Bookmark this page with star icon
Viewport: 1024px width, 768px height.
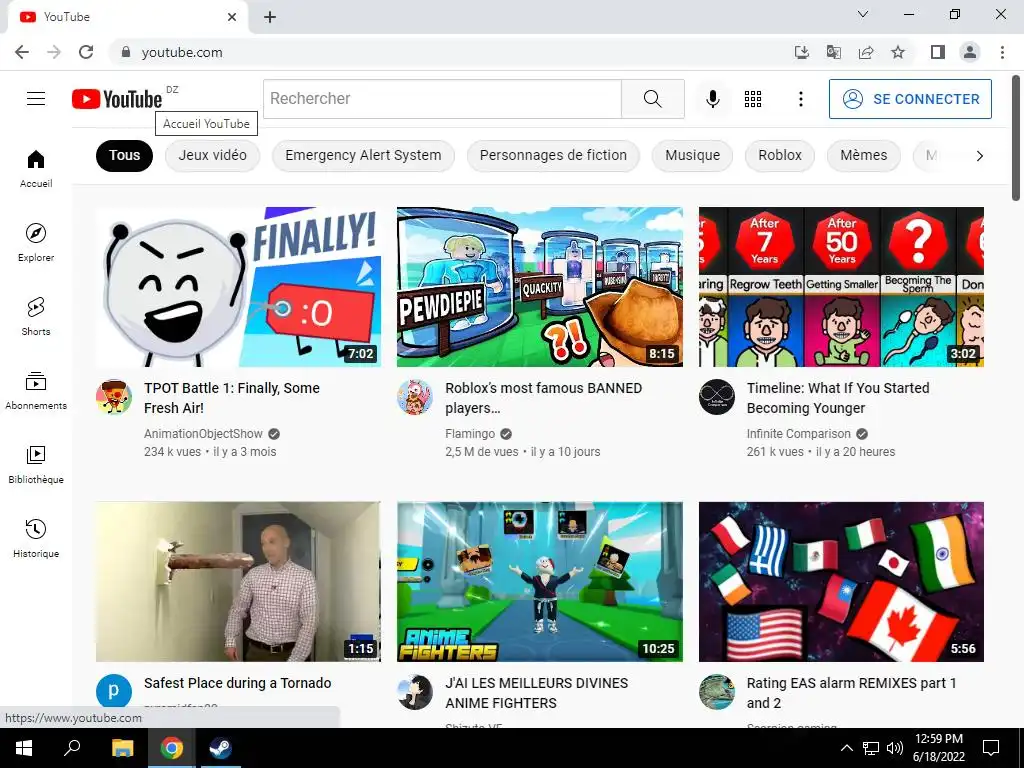(898, 52)
